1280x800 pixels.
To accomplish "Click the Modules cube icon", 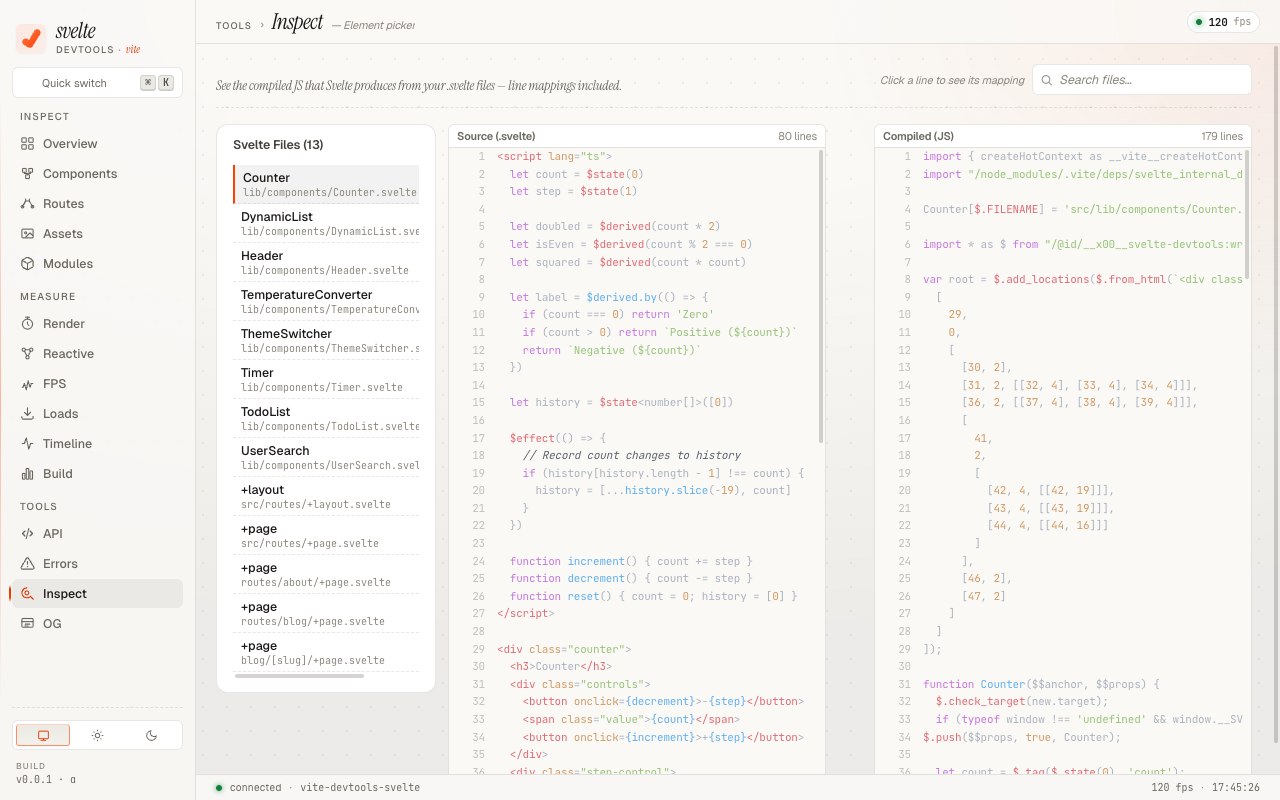I will click(28, 264).
